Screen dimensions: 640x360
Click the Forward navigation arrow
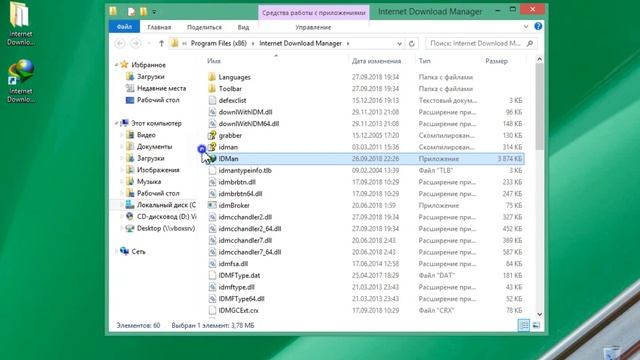[136, 43]
